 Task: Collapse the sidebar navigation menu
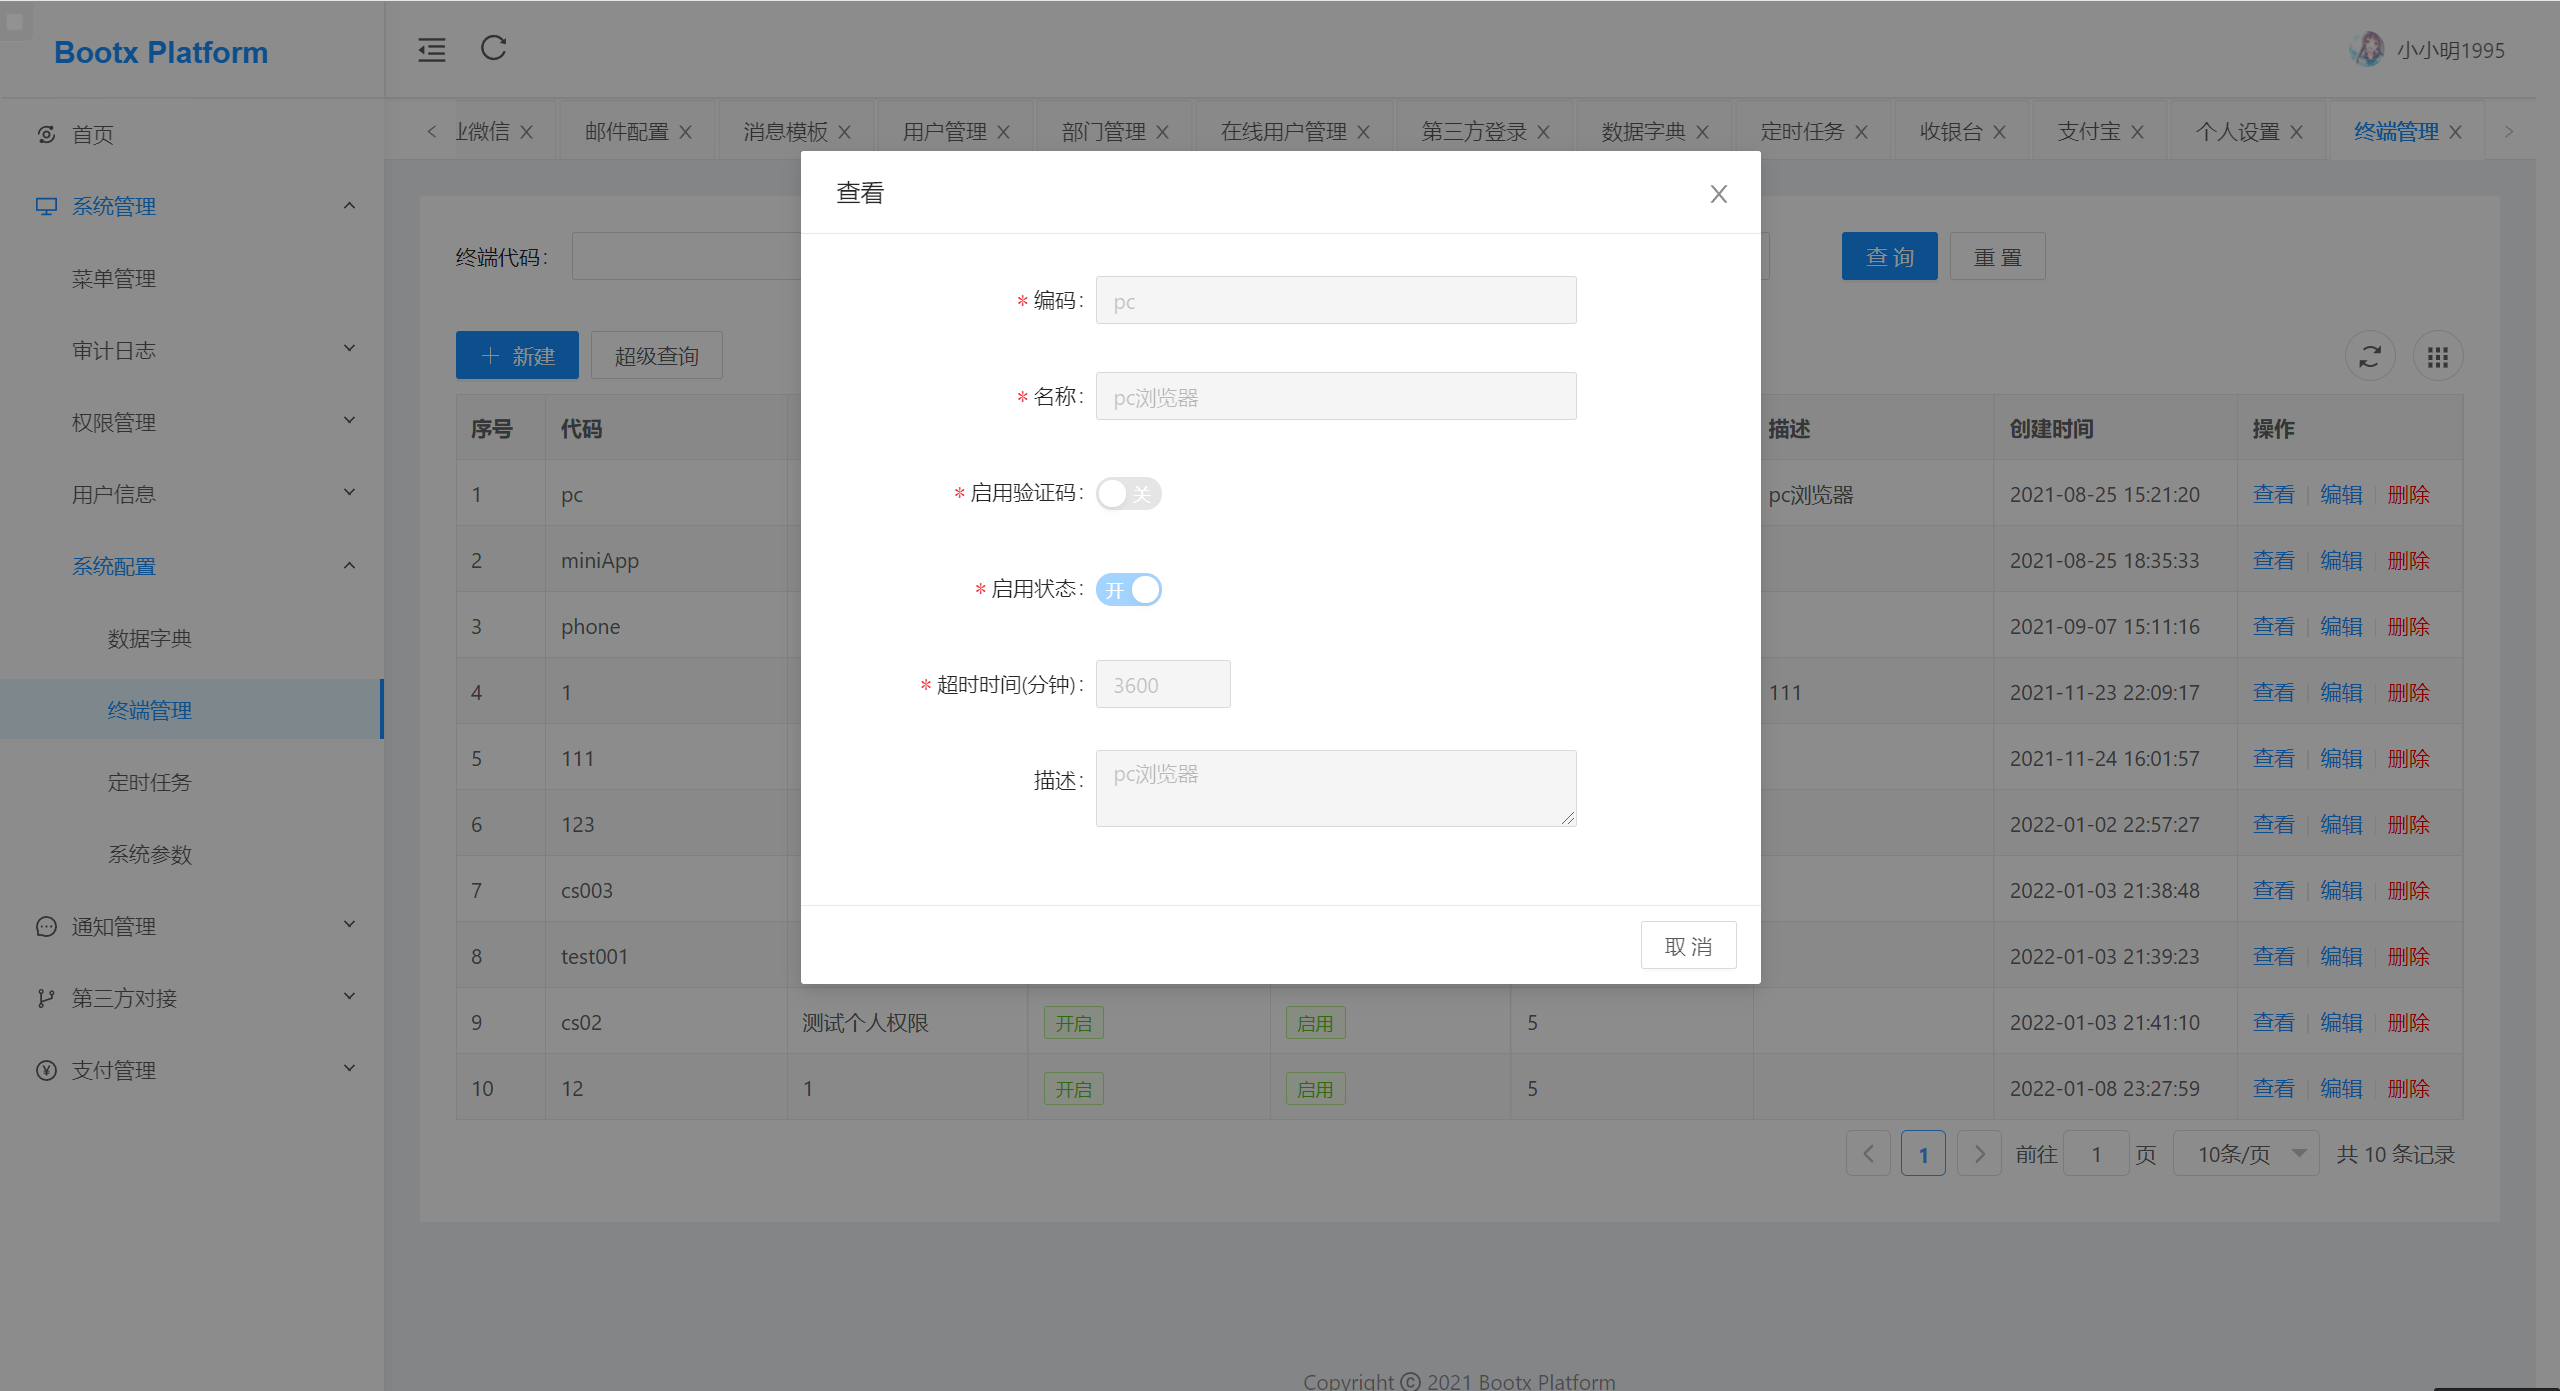point(431,49)
